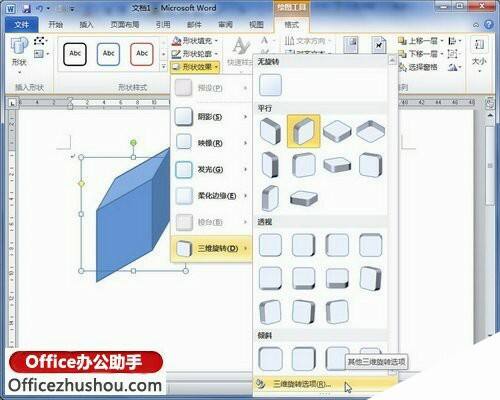Screen dimensions: 500x400
Task: Pick the first perspective preset under 透视
Action: 270,245
